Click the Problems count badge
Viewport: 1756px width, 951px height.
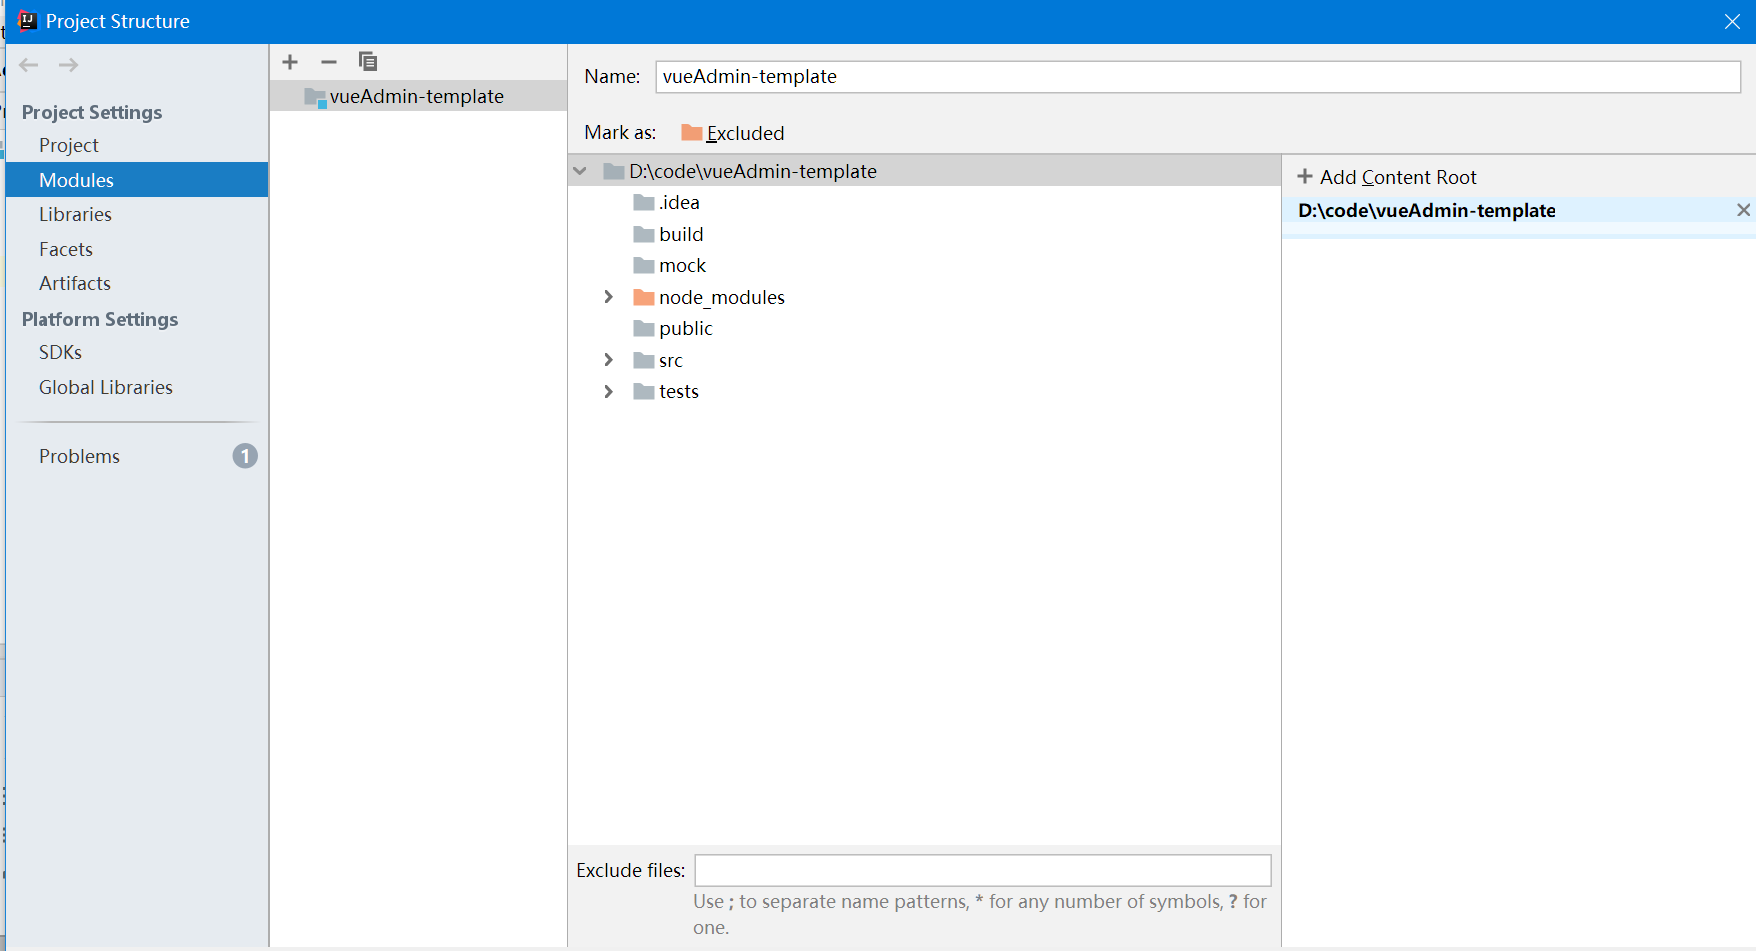245,456
